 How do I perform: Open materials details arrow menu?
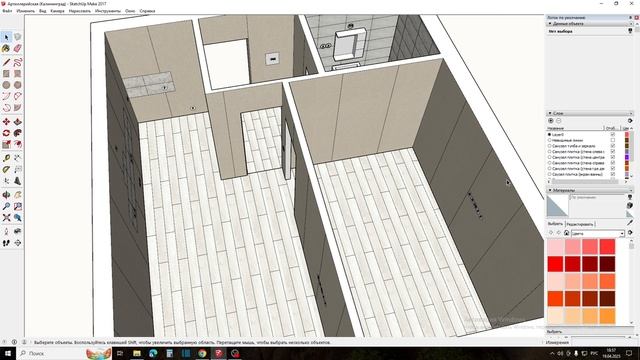click(x=630, y=233)
